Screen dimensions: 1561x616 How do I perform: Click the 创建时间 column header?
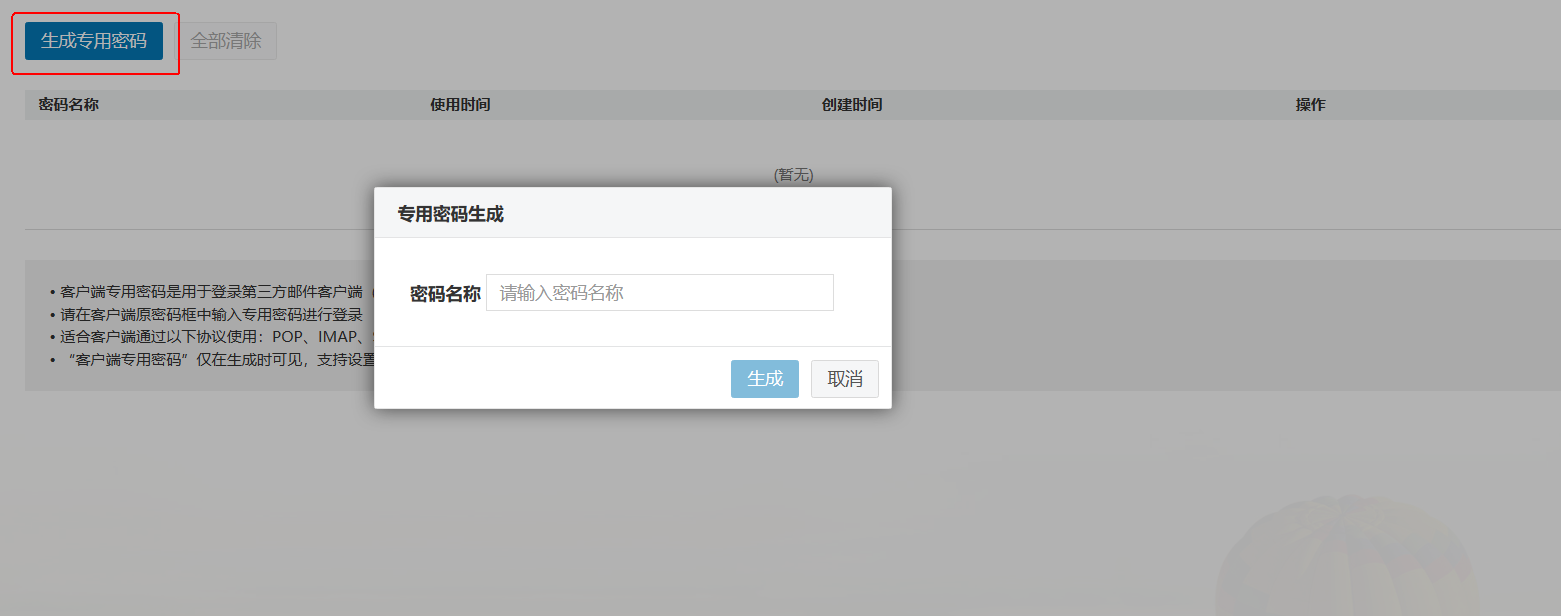(x=852, y=105)
